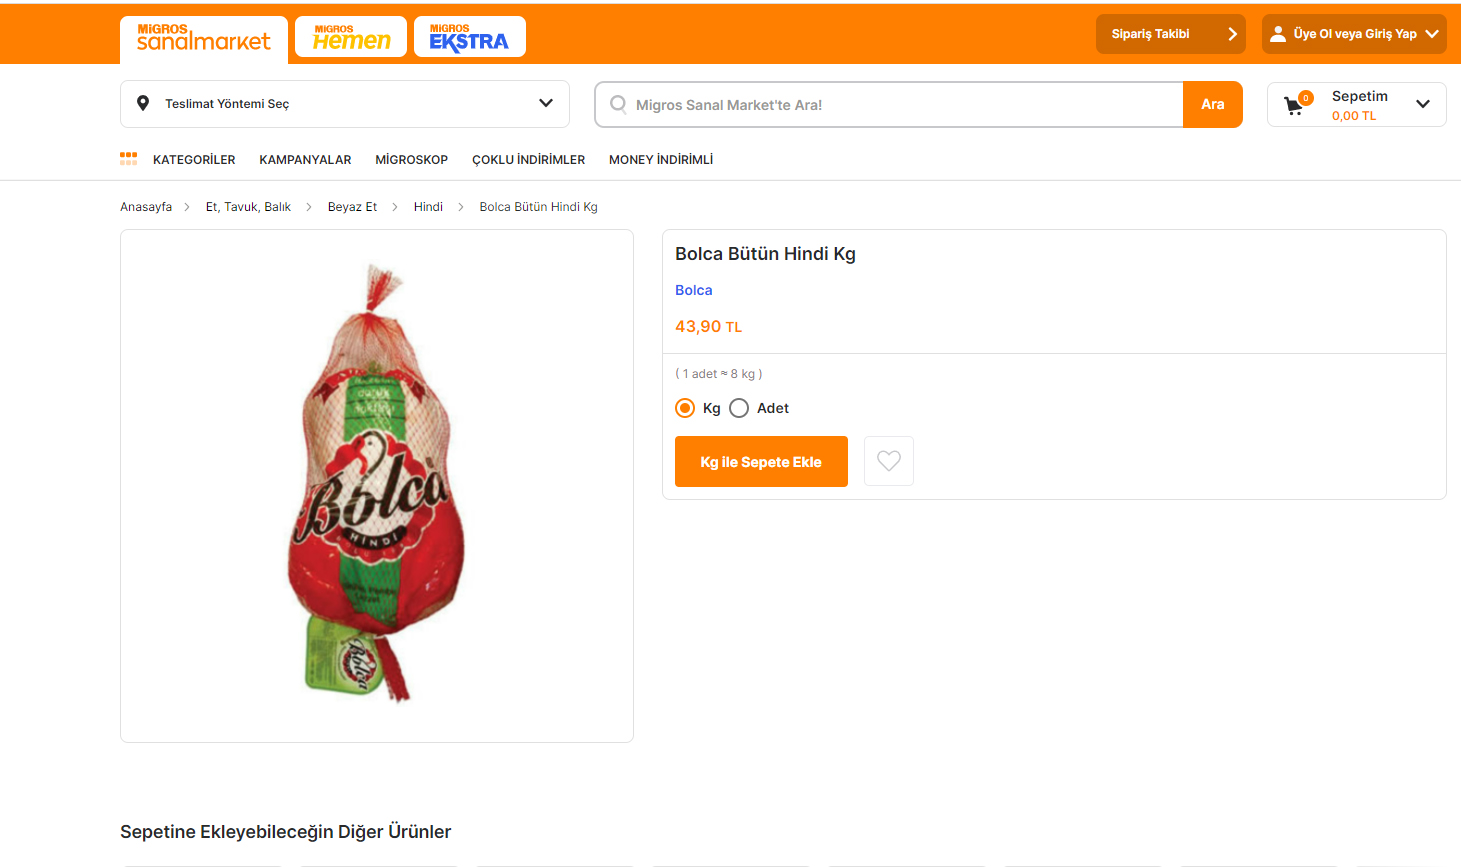Open the MİGROSKOP menu item
Viewport: 1461px width, 867px height.
(x=411, y=160)
